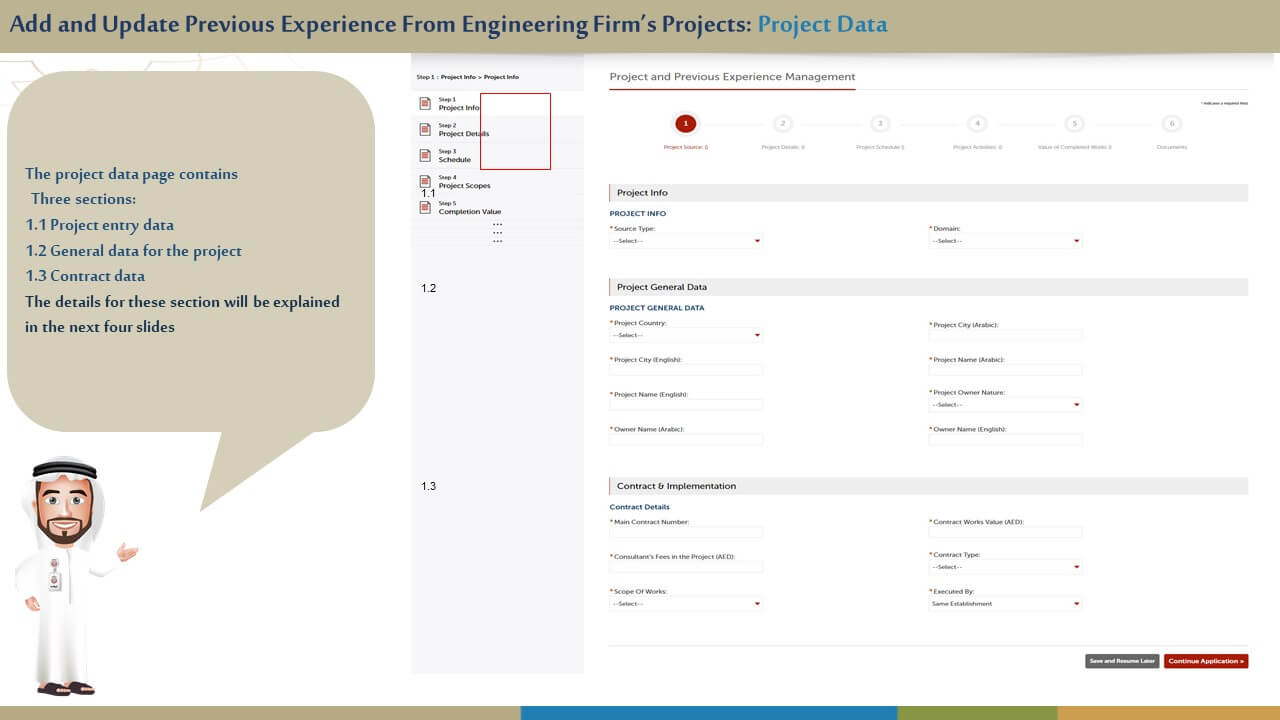Image resolution: width=1280 pixels, height=720 pixels.
Task: Jump to step 6 Documents circle
Action: 1172,124
